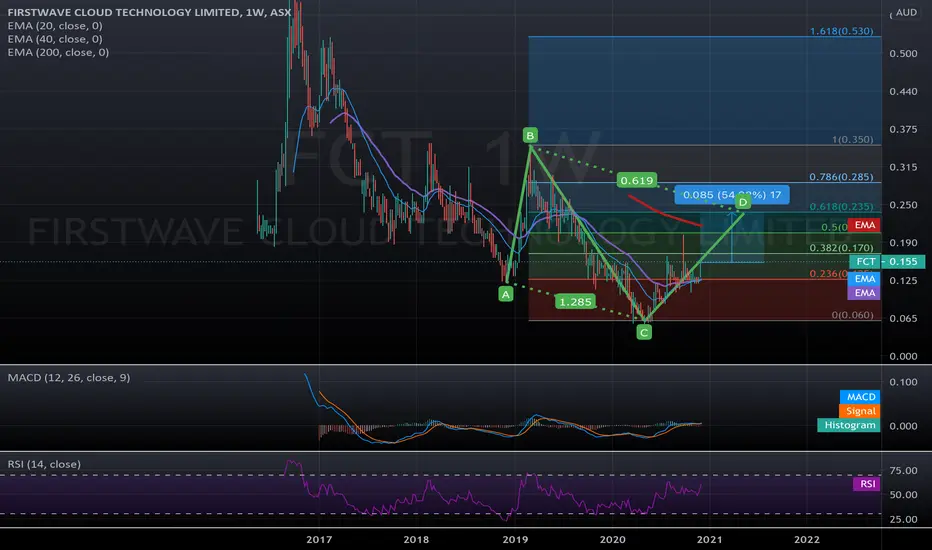Select the 1.285 ratio label
The image size is (932, 550).
[x=575, y=302]
